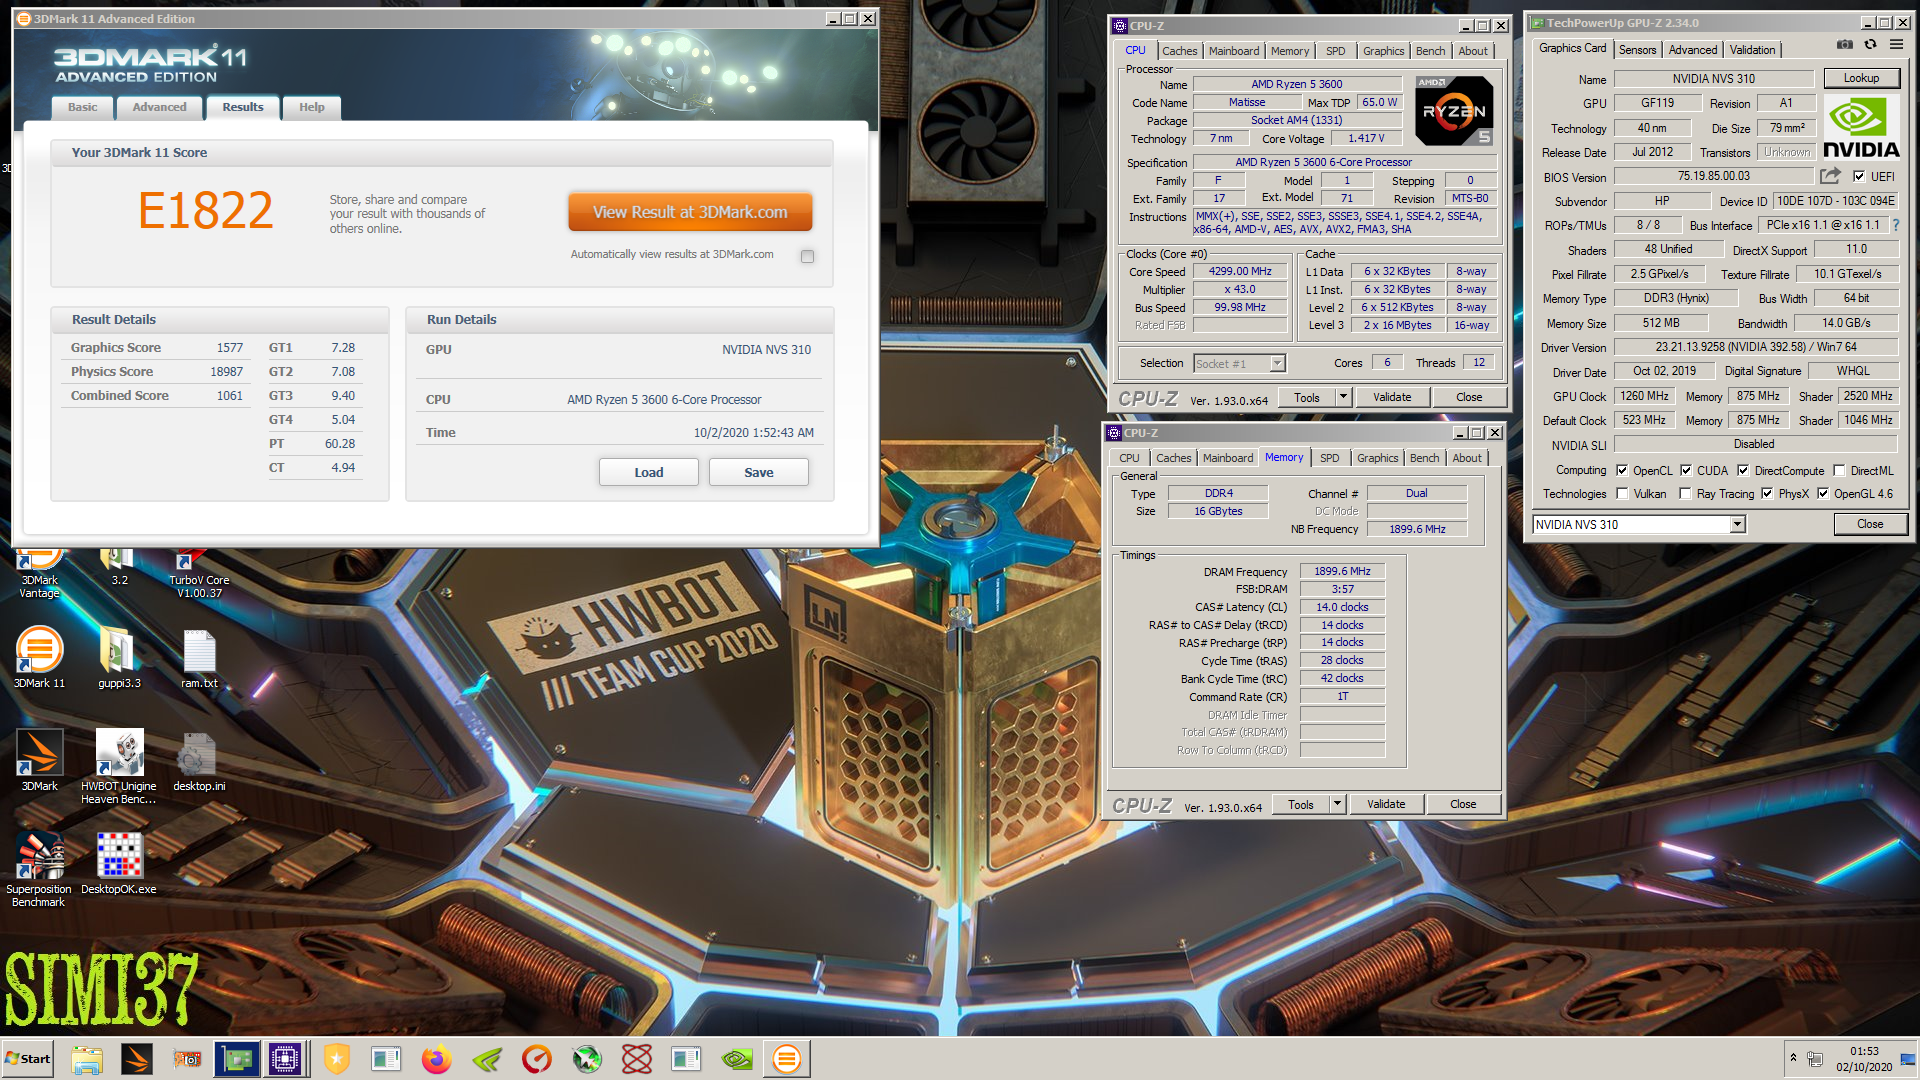The height and width of the screenshot is (1080, 1920).
Task: Click the BIOS export share icon in GPU-Z
Action: point(1830,176)
